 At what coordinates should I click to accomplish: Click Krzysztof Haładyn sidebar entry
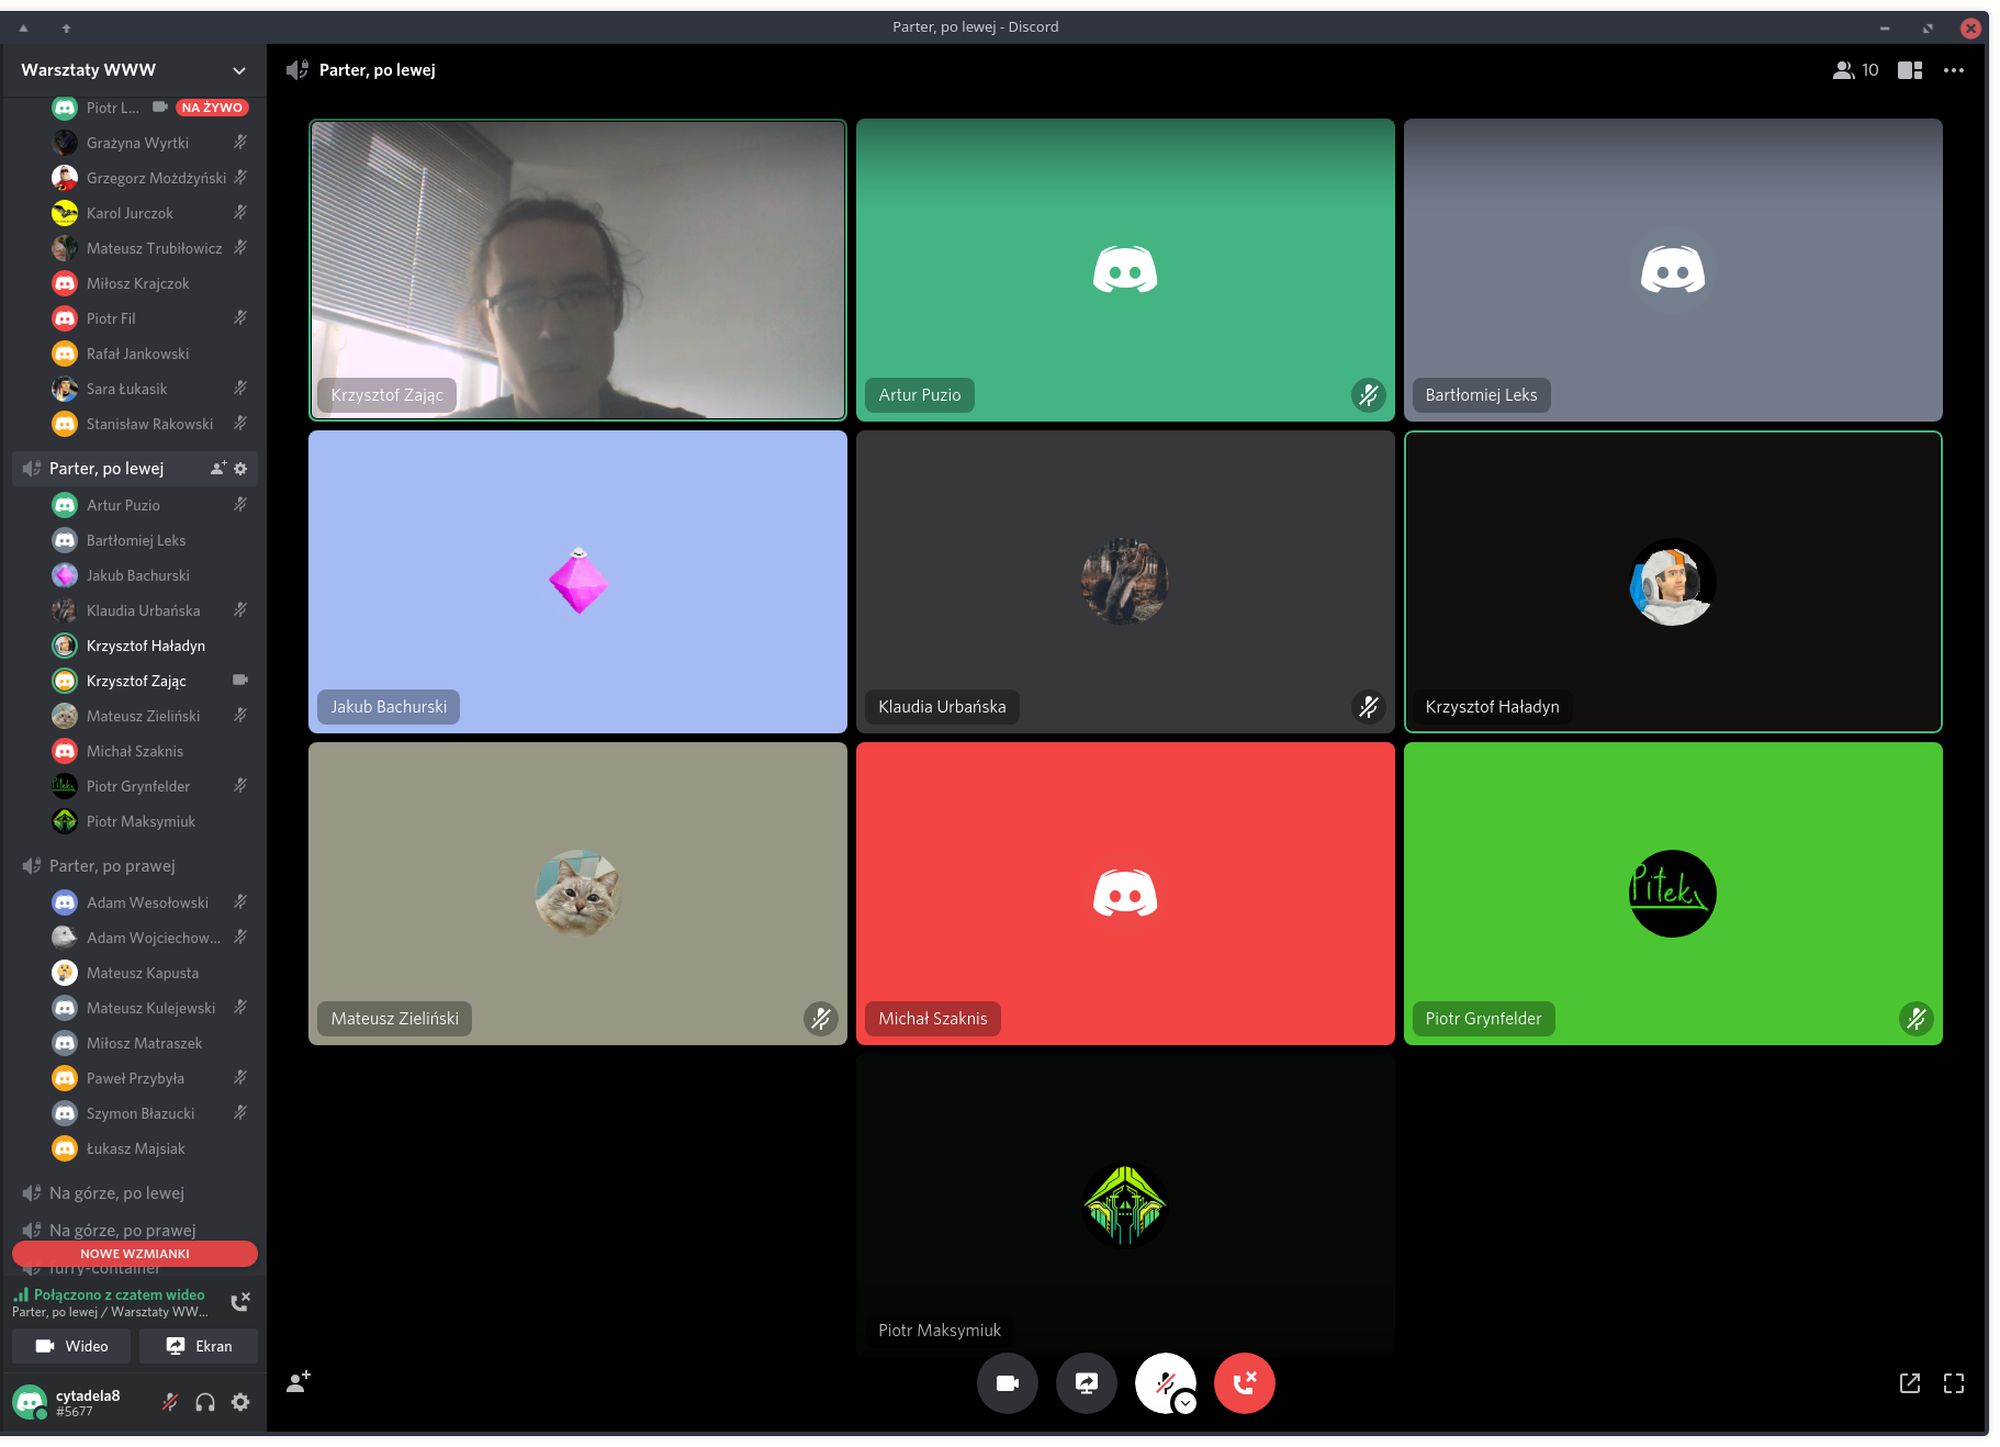(x=150, y=646)
